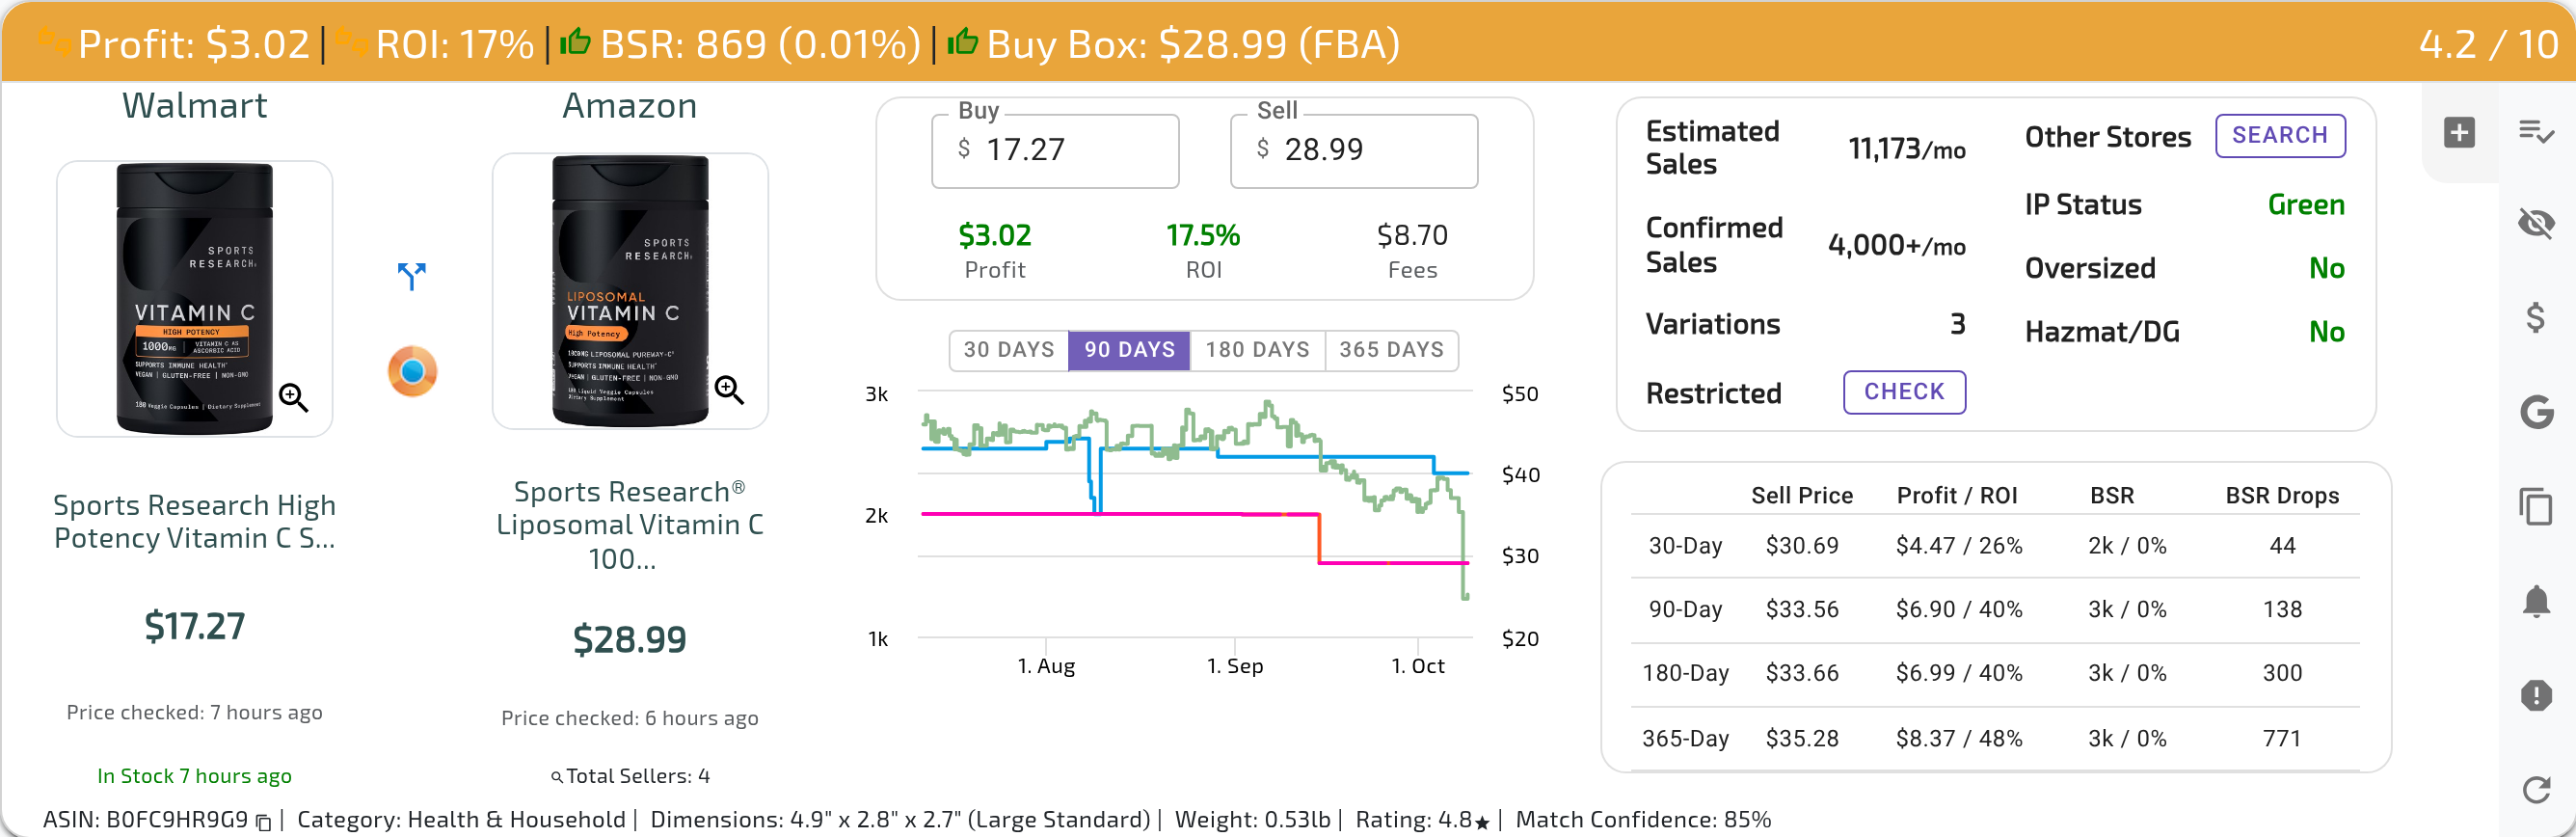Select the 90 DAYS chart tab
The image size is (2576, 837).
click(1129, 350)
